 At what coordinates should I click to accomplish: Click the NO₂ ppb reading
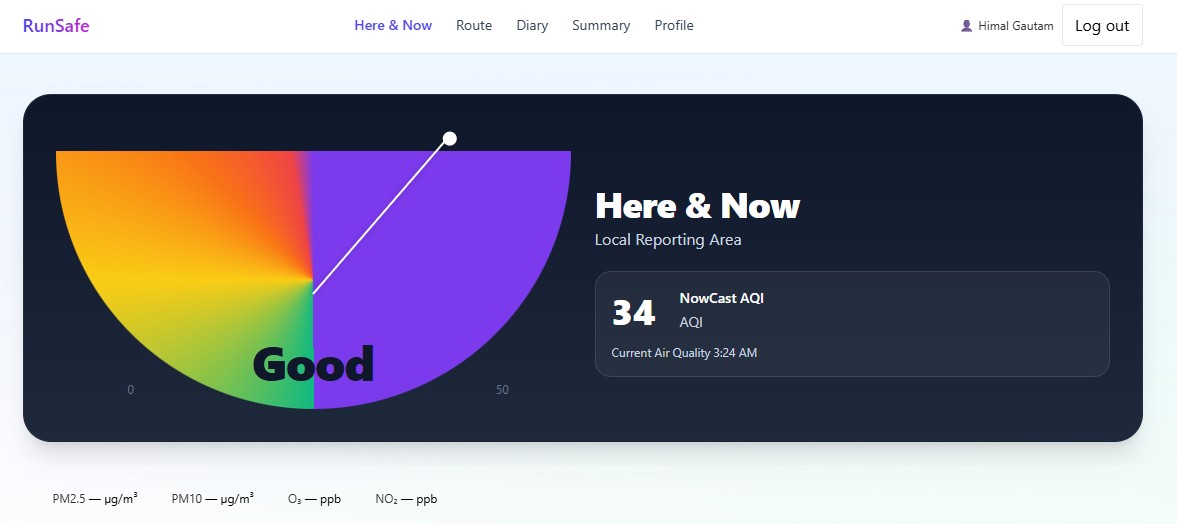[x=406, y=498]
